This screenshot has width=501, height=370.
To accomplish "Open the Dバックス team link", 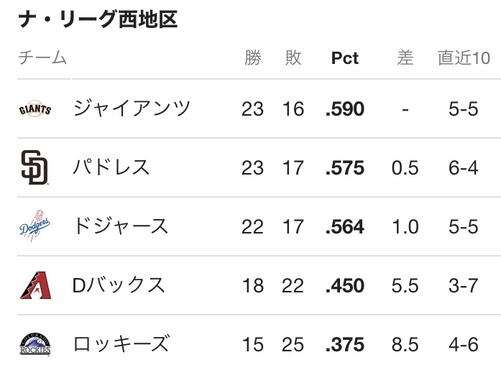I will tap(119, 285).
